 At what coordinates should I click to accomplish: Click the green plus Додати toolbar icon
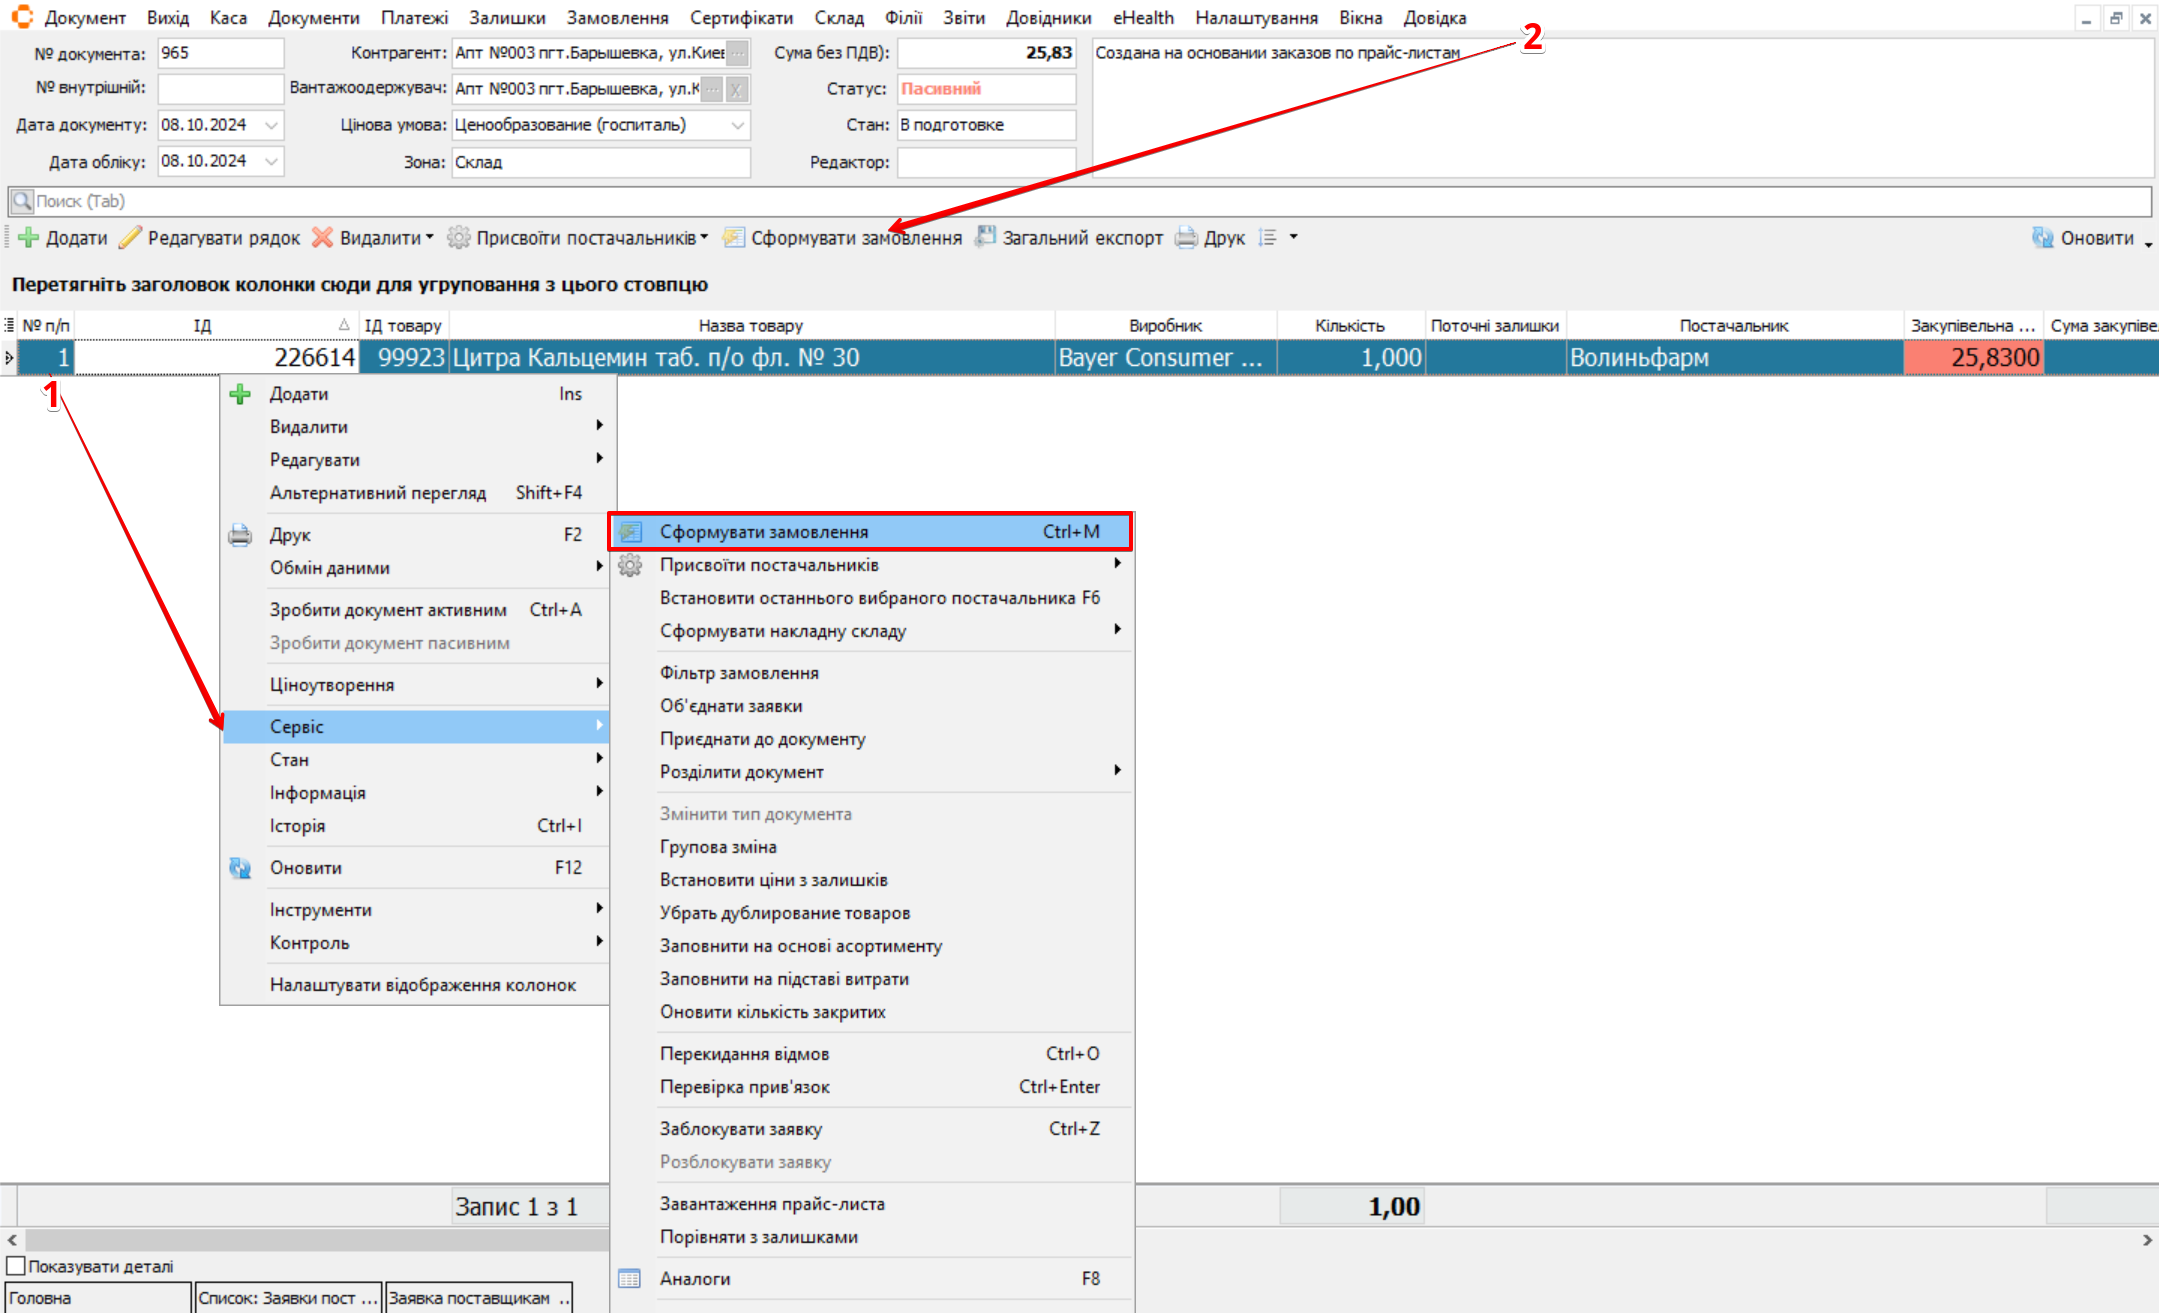(x=29, y=238)
